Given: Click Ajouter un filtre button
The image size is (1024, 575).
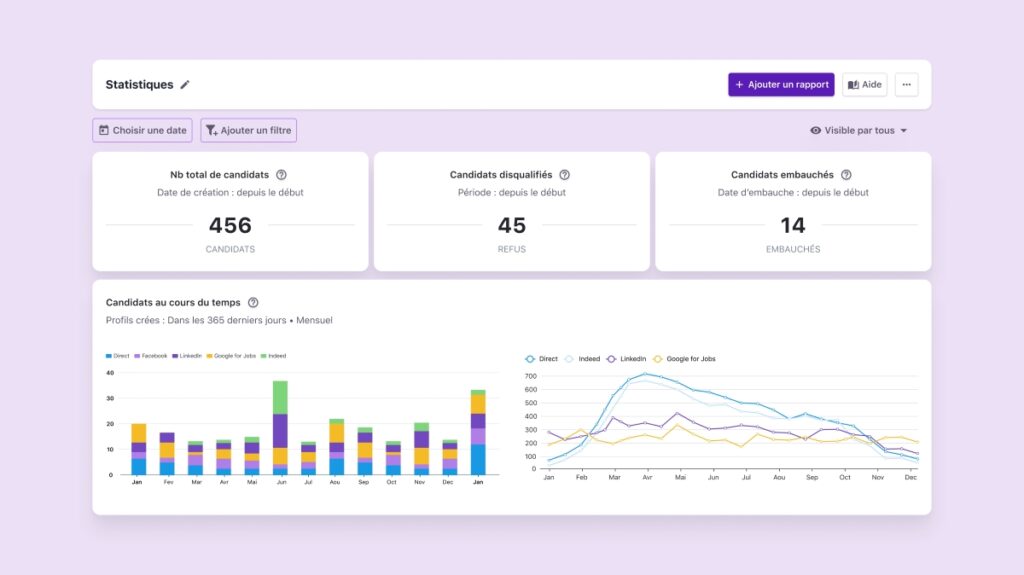Looking at the screenshot, I should [248, 130].
